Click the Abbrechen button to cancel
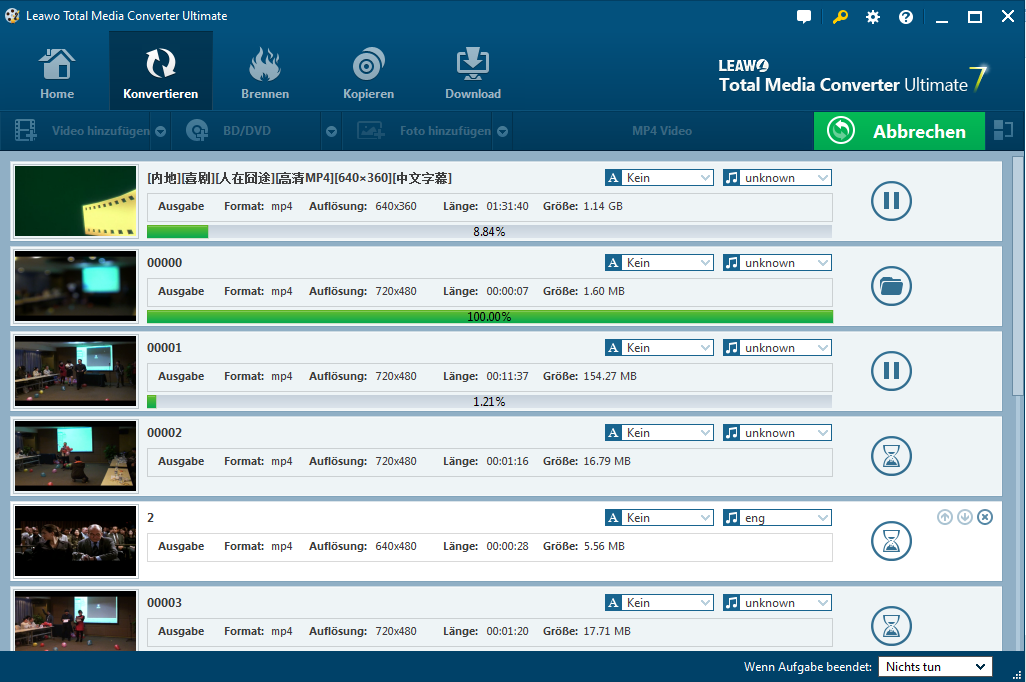The image size is (1026, 682). 899,131
